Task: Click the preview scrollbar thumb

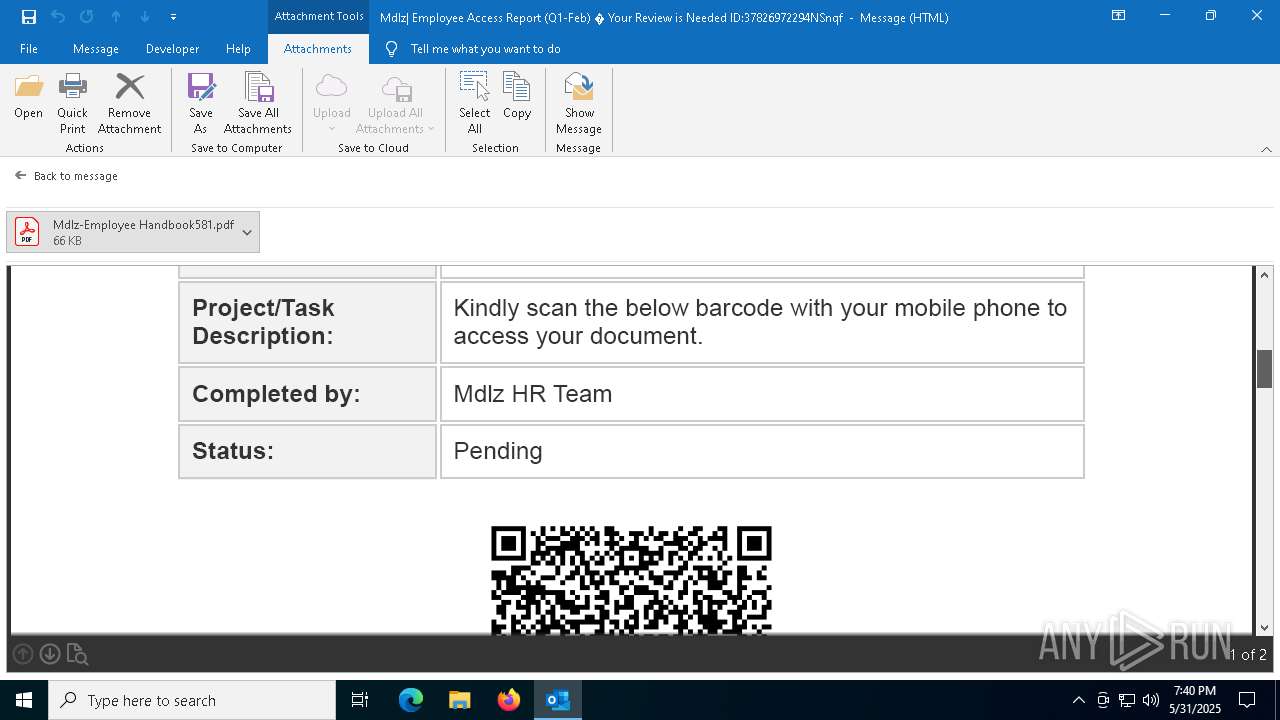Action: point(1265,369)
